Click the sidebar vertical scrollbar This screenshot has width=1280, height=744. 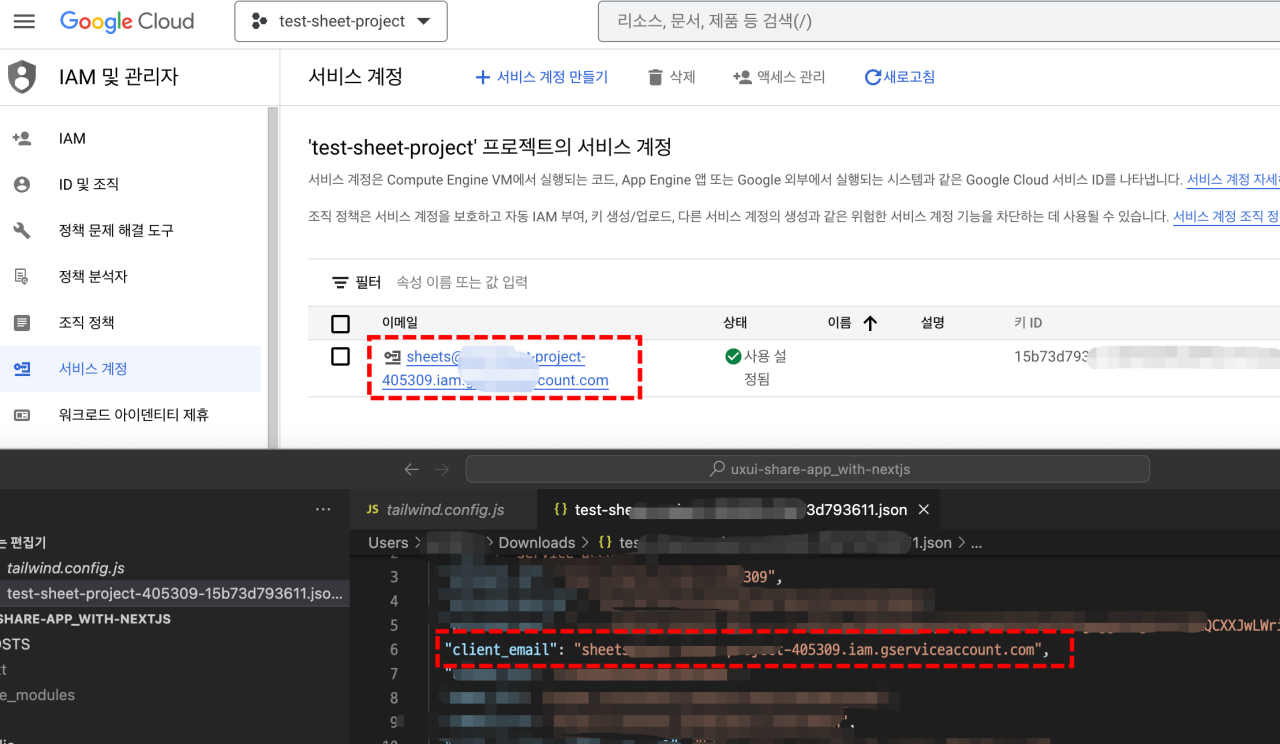[272, 277]
